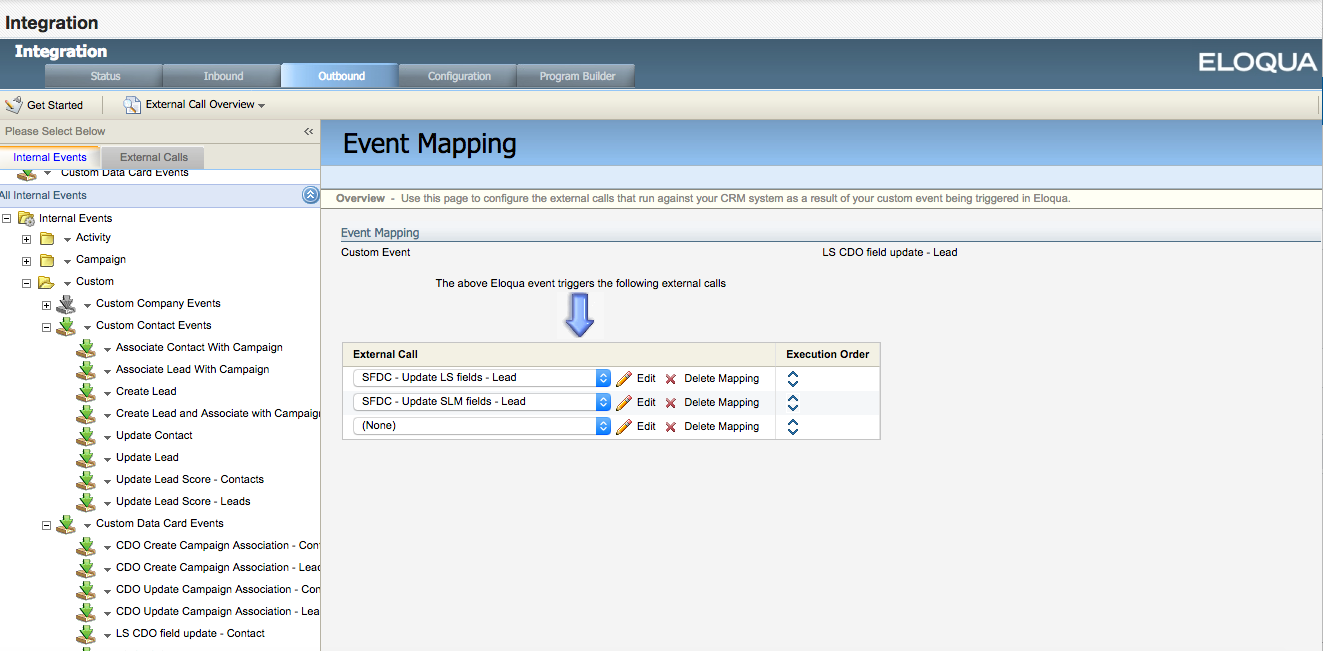Open the SFDC - Update LS fields - Lead dropdown
The width and height of the screenshot is (1323, 651).
(x=481, y=378)
